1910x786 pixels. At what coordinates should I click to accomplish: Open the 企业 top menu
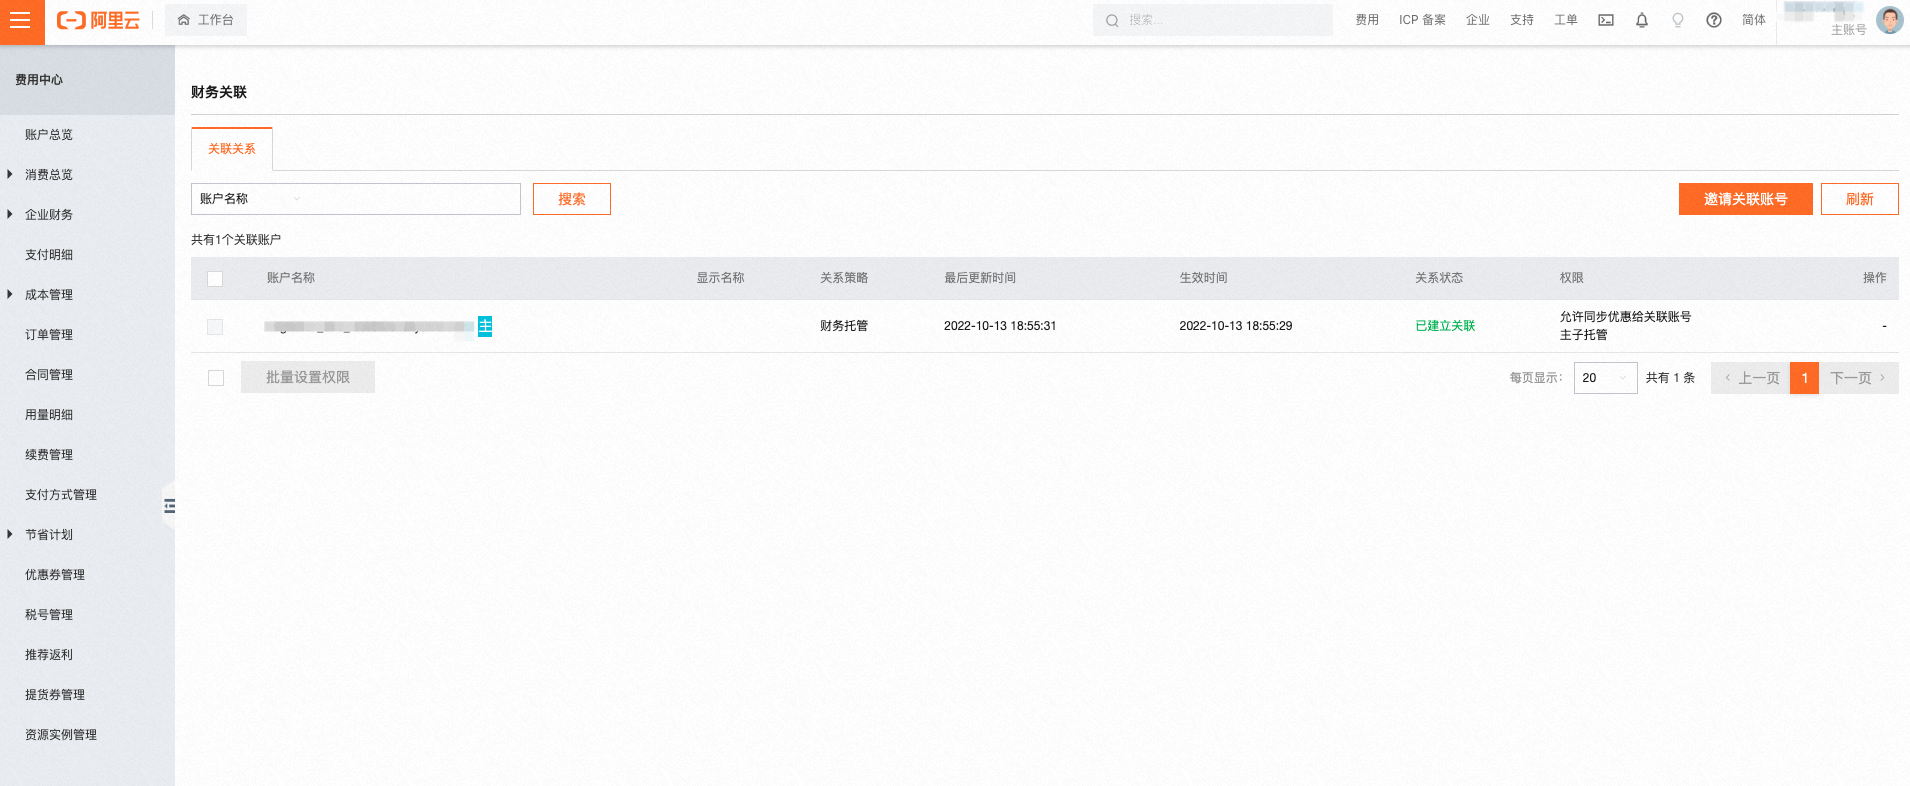[1478, 20]
